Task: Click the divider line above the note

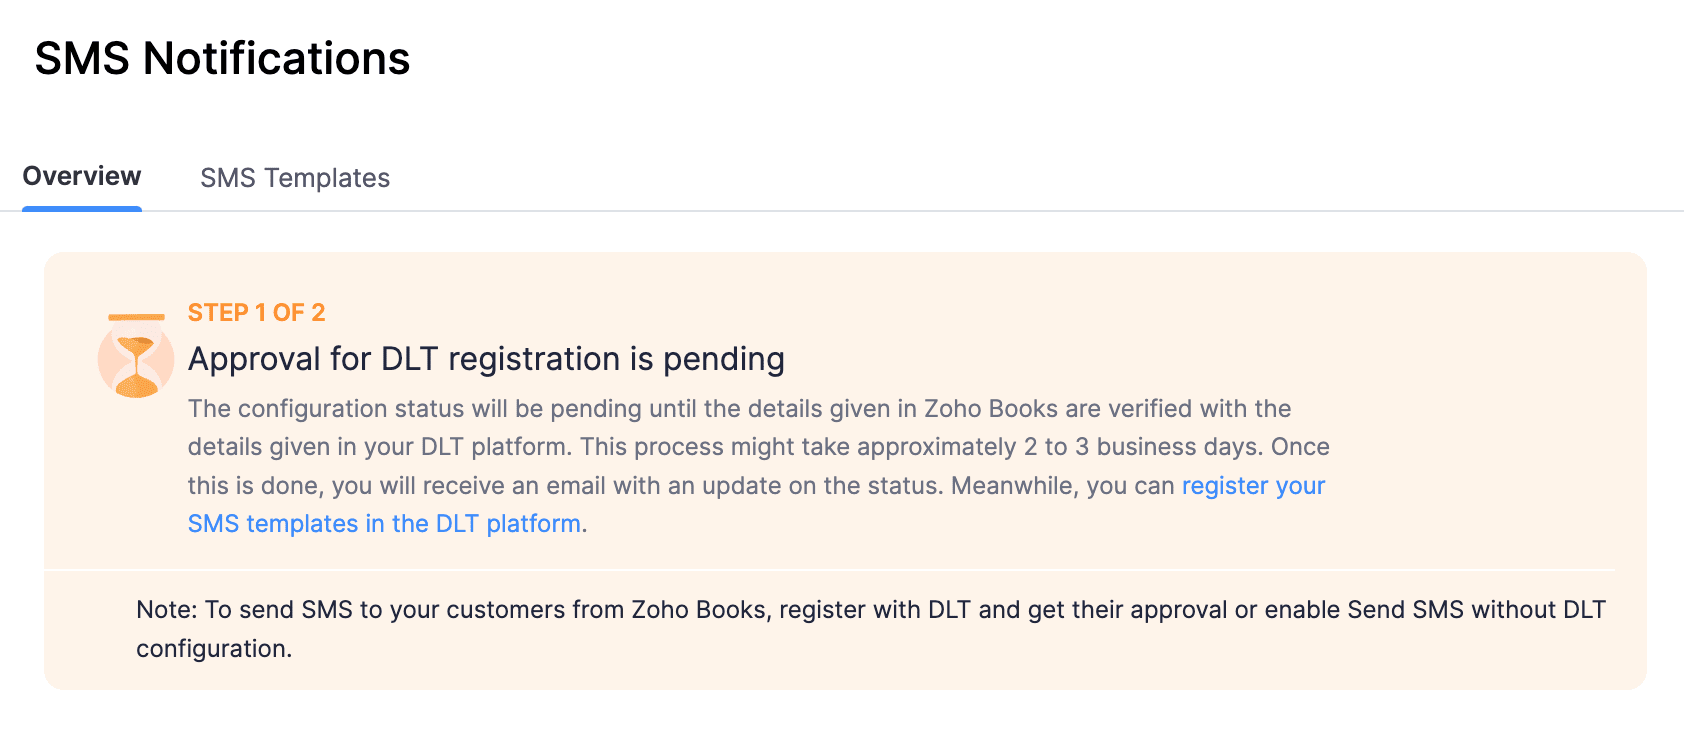Action: (844, 570)
